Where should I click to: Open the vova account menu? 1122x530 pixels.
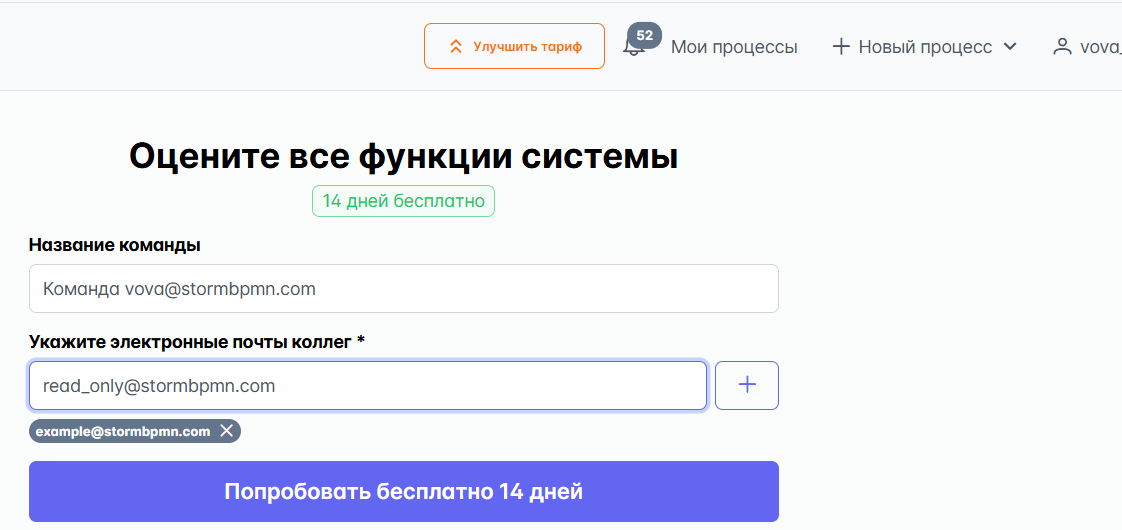click(x=1101, y=47)
